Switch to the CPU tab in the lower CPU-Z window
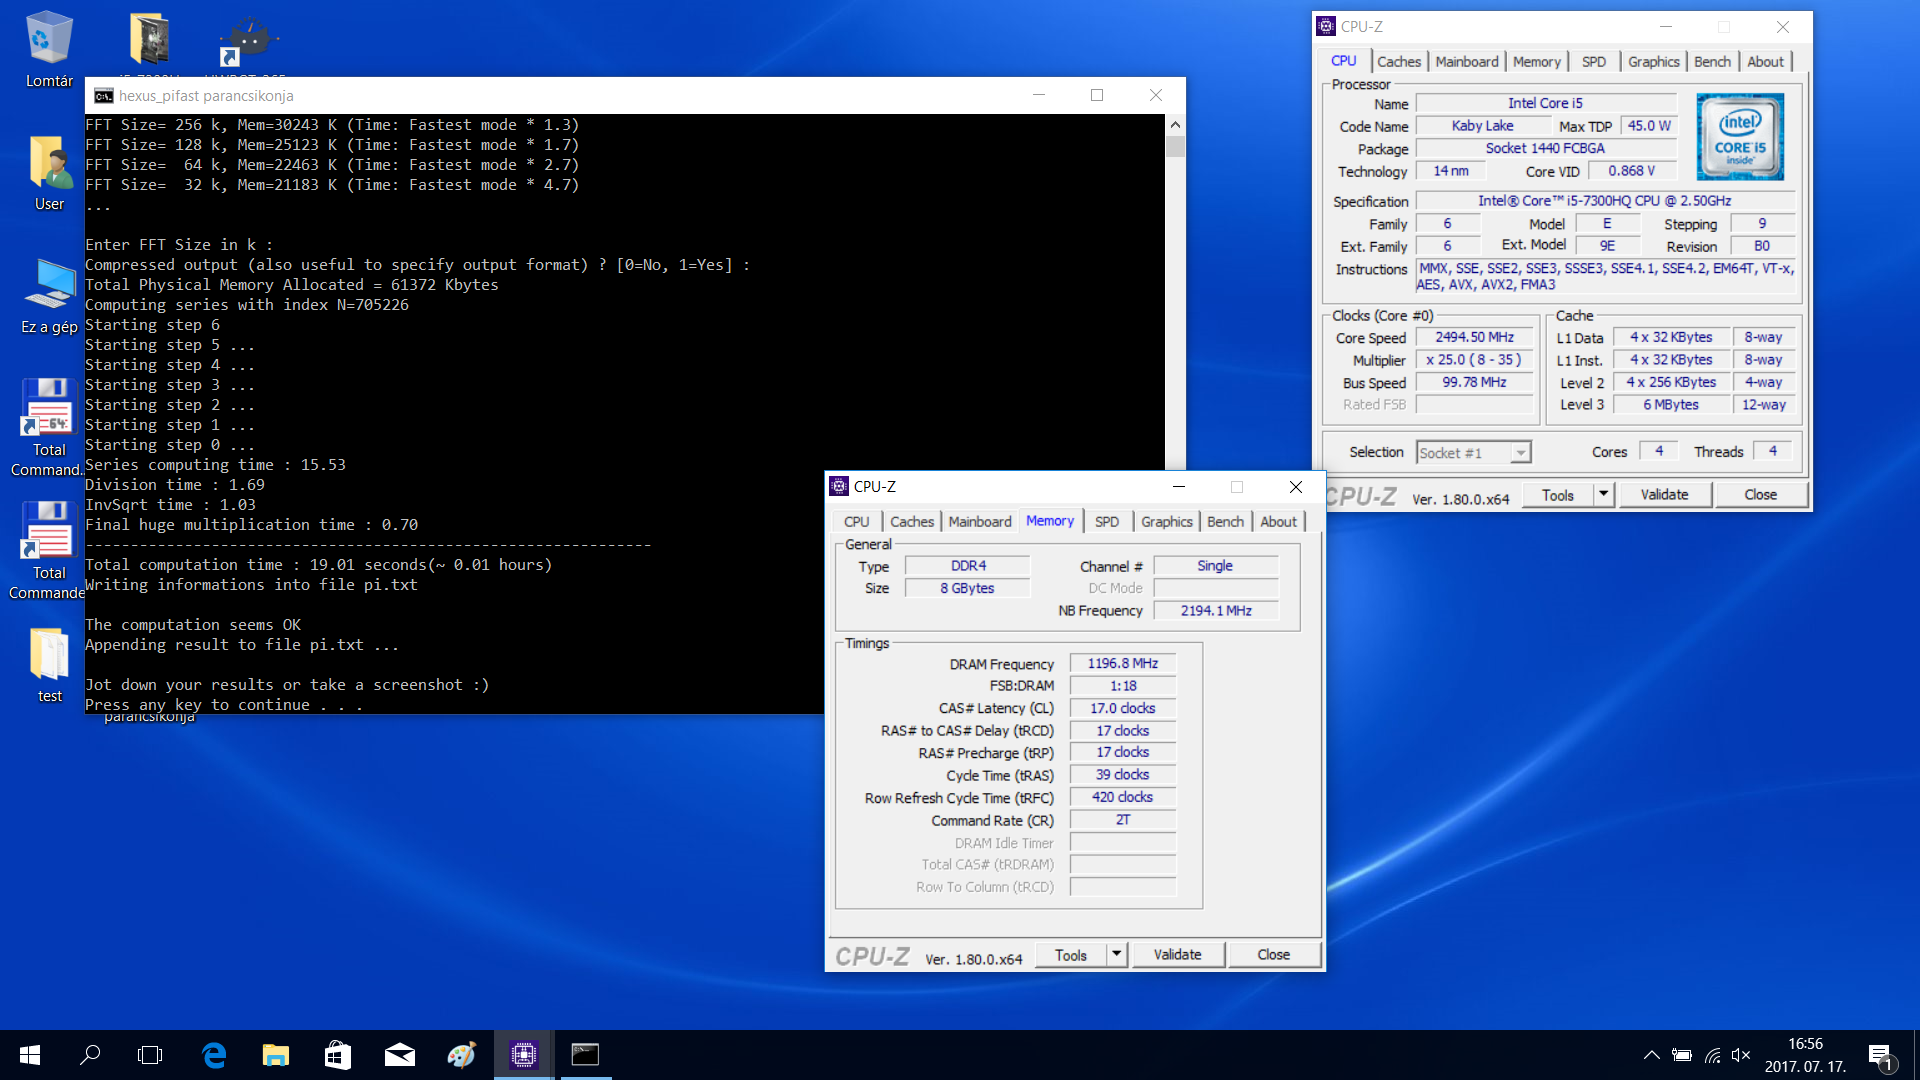This screenshot has width=1920, height=1080. click(856, 522)
